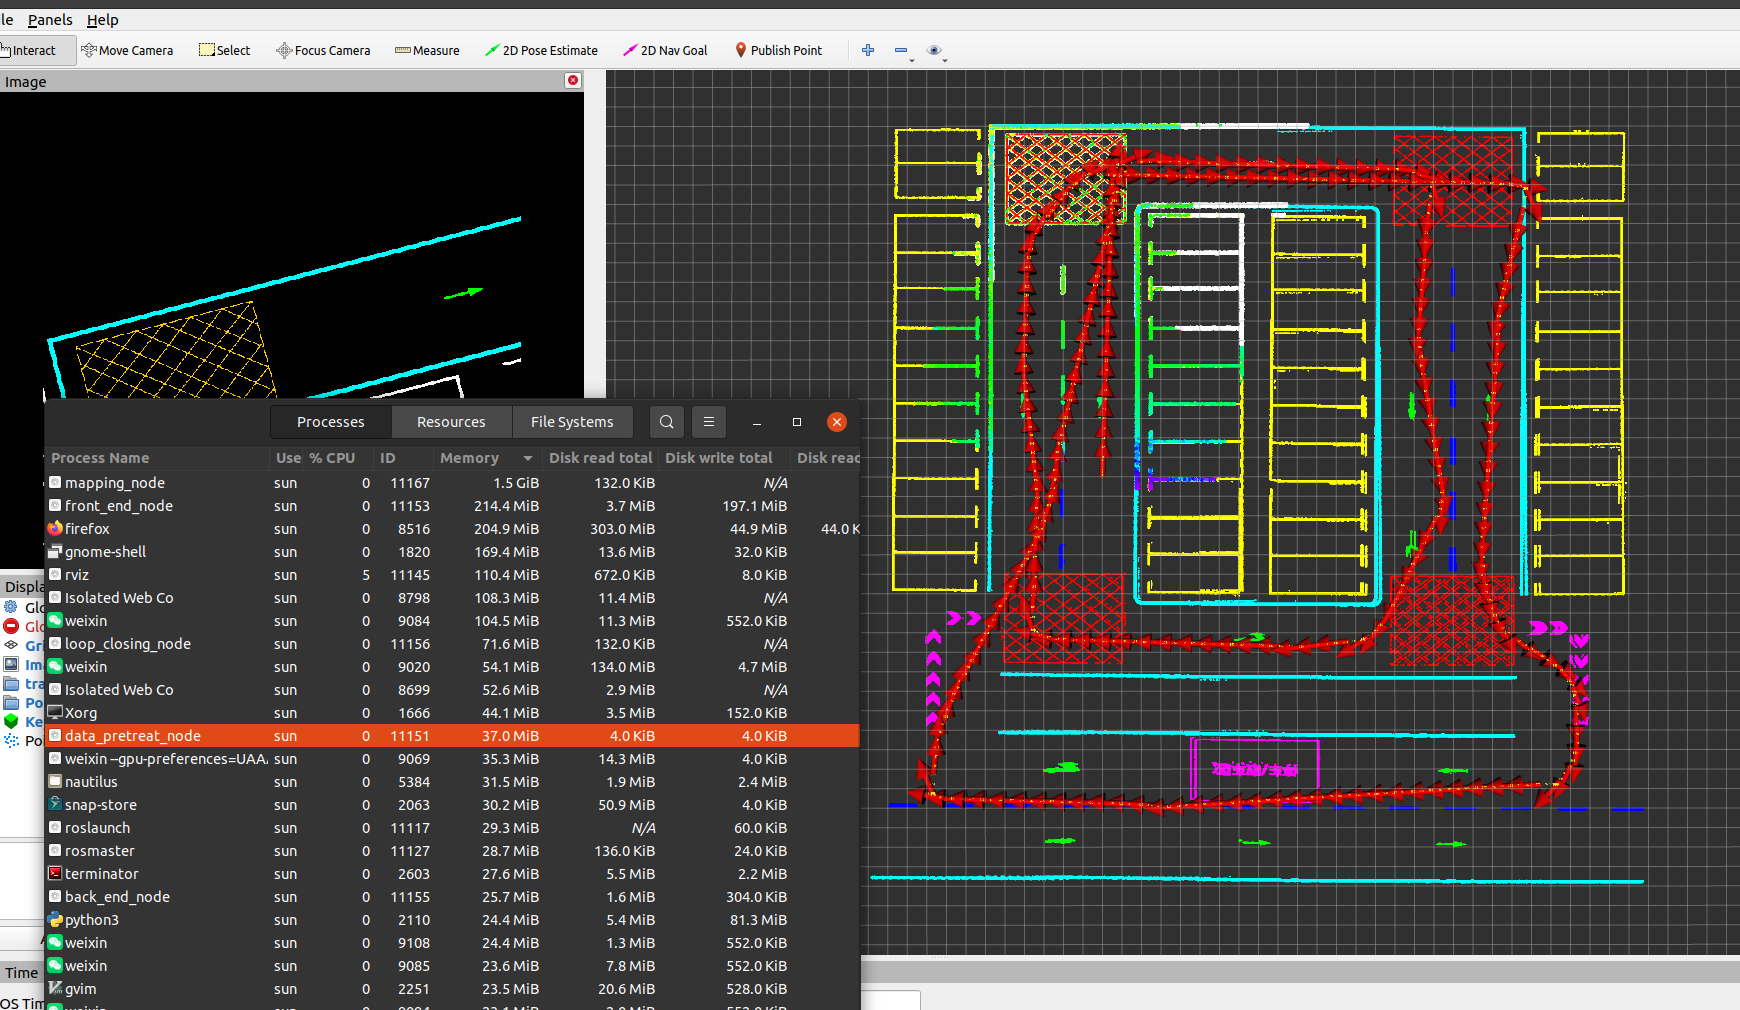The height and width of the screenshot is (1010, 1740).
Task: Select the rosmaster process row
Action: (x=452, y=851)
